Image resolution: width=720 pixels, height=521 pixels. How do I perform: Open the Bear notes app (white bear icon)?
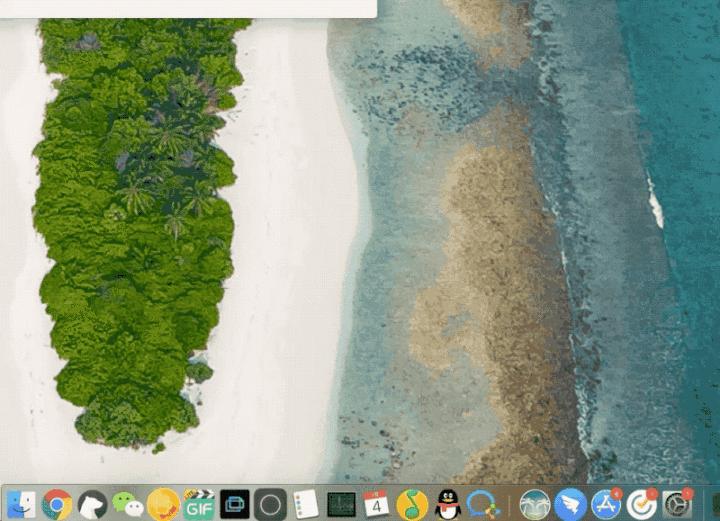pos(92,505)
